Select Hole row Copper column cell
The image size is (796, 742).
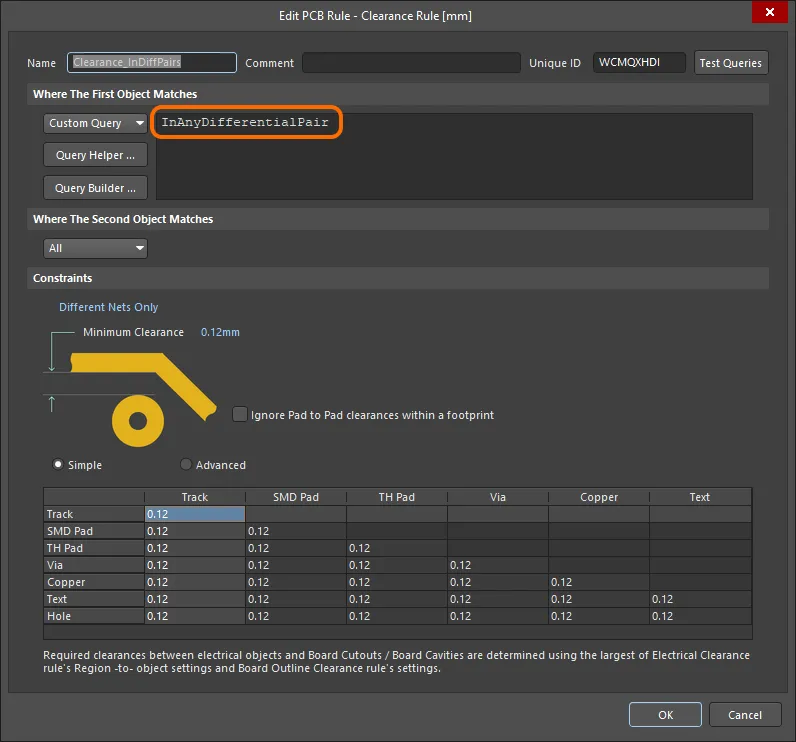pos(599,616)
